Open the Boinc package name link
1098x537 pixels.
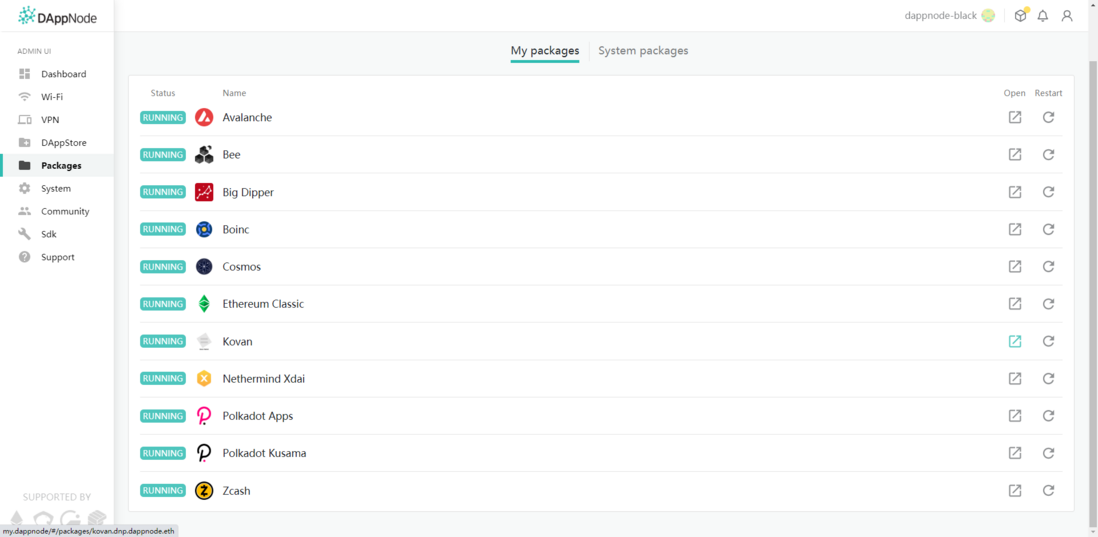(x=236, y=229)
